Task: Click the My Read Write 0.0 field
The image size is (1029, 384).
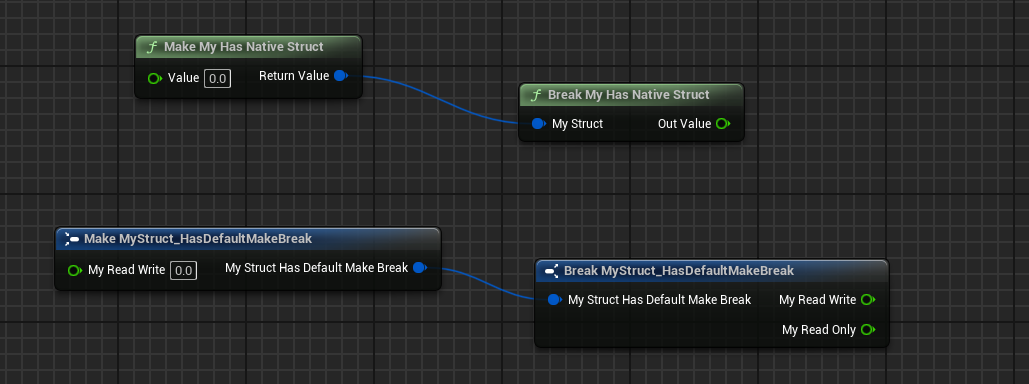Action: (183, 270)
